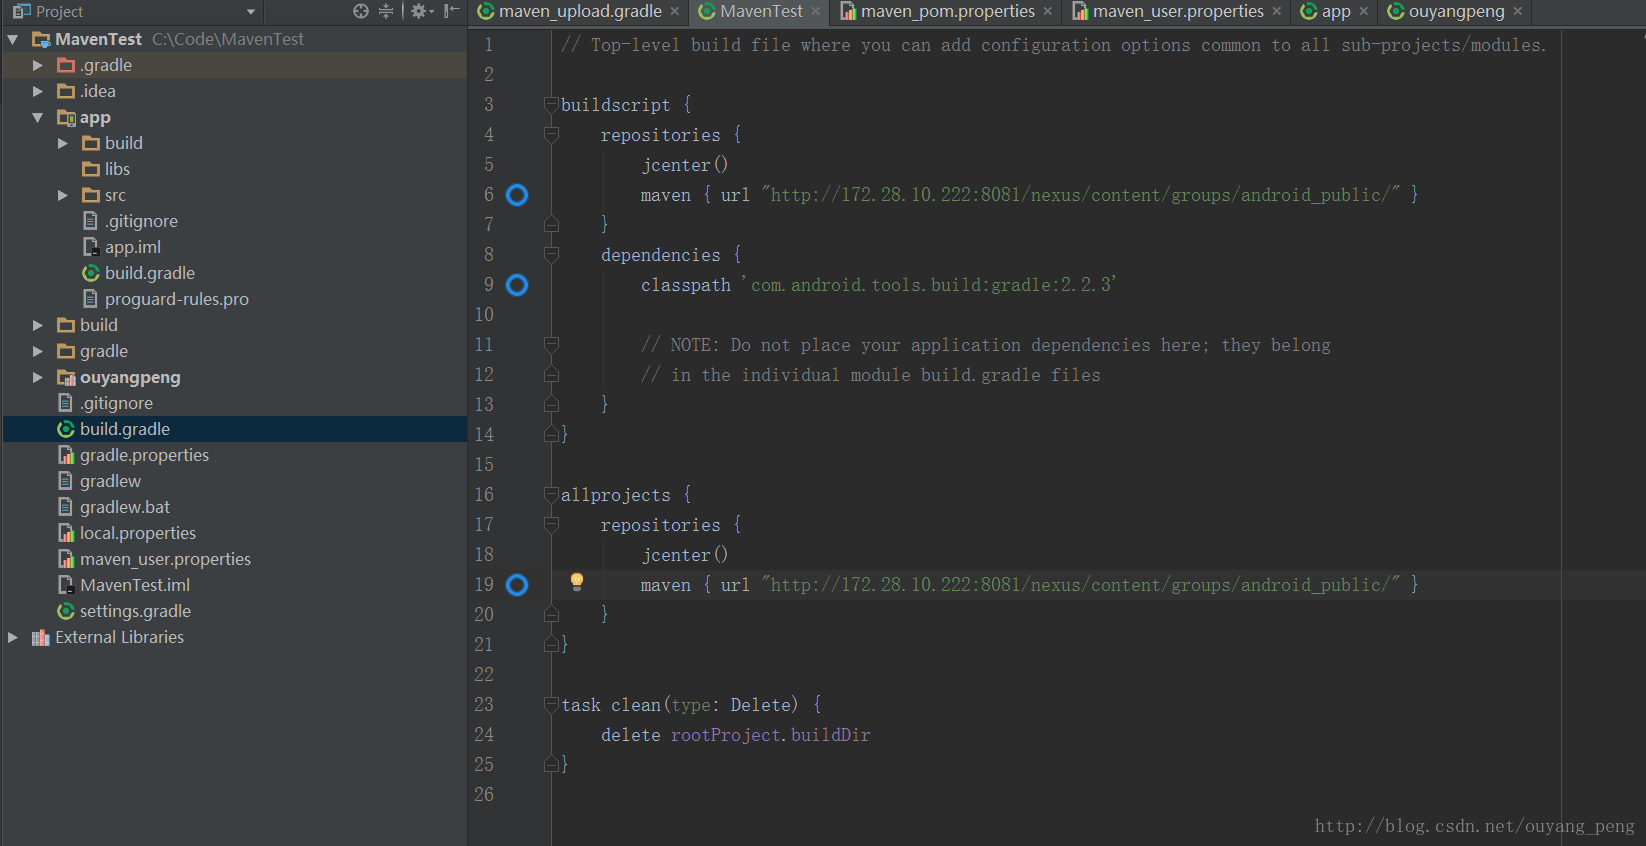Select the root .gitignore file
The height and width of the screenshot is (846, 1646).
click(116, 403)
